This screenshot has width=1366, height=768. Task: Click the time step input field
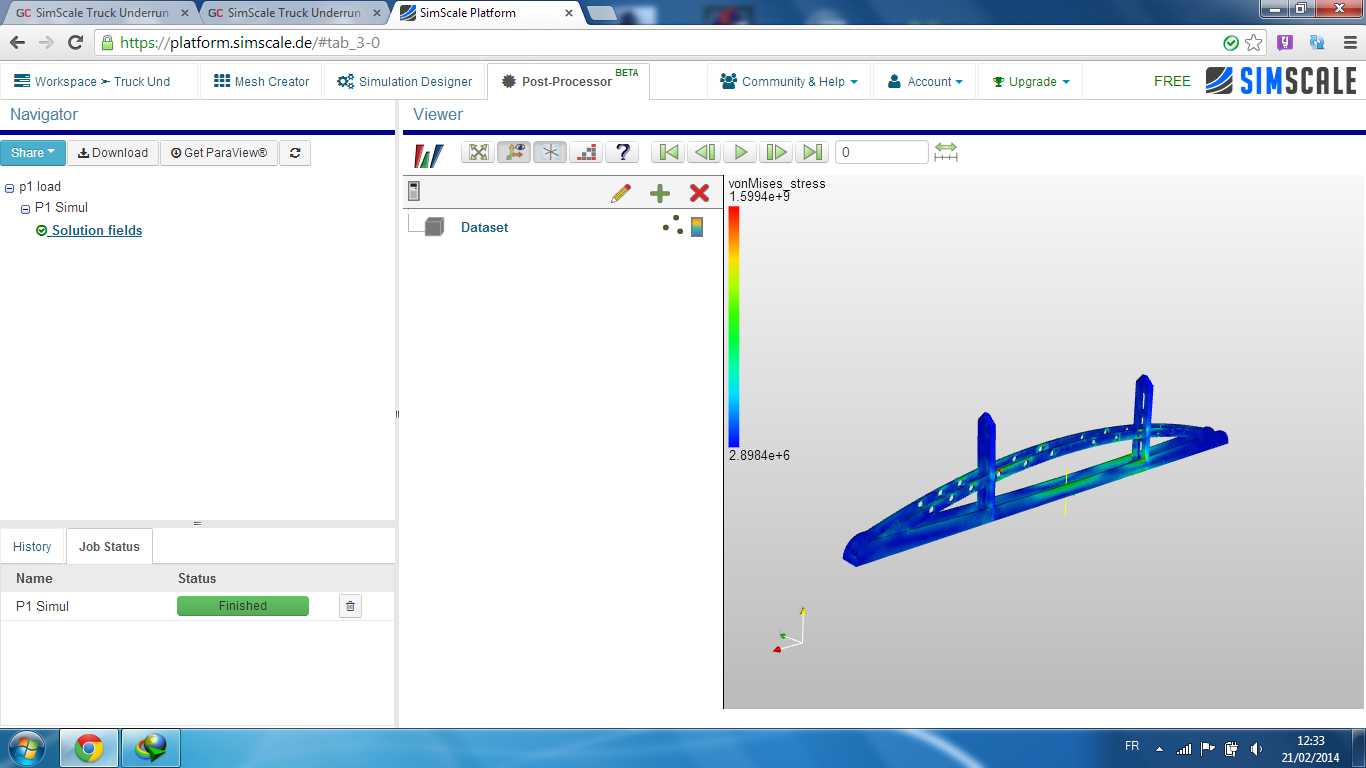click(882, 152)
